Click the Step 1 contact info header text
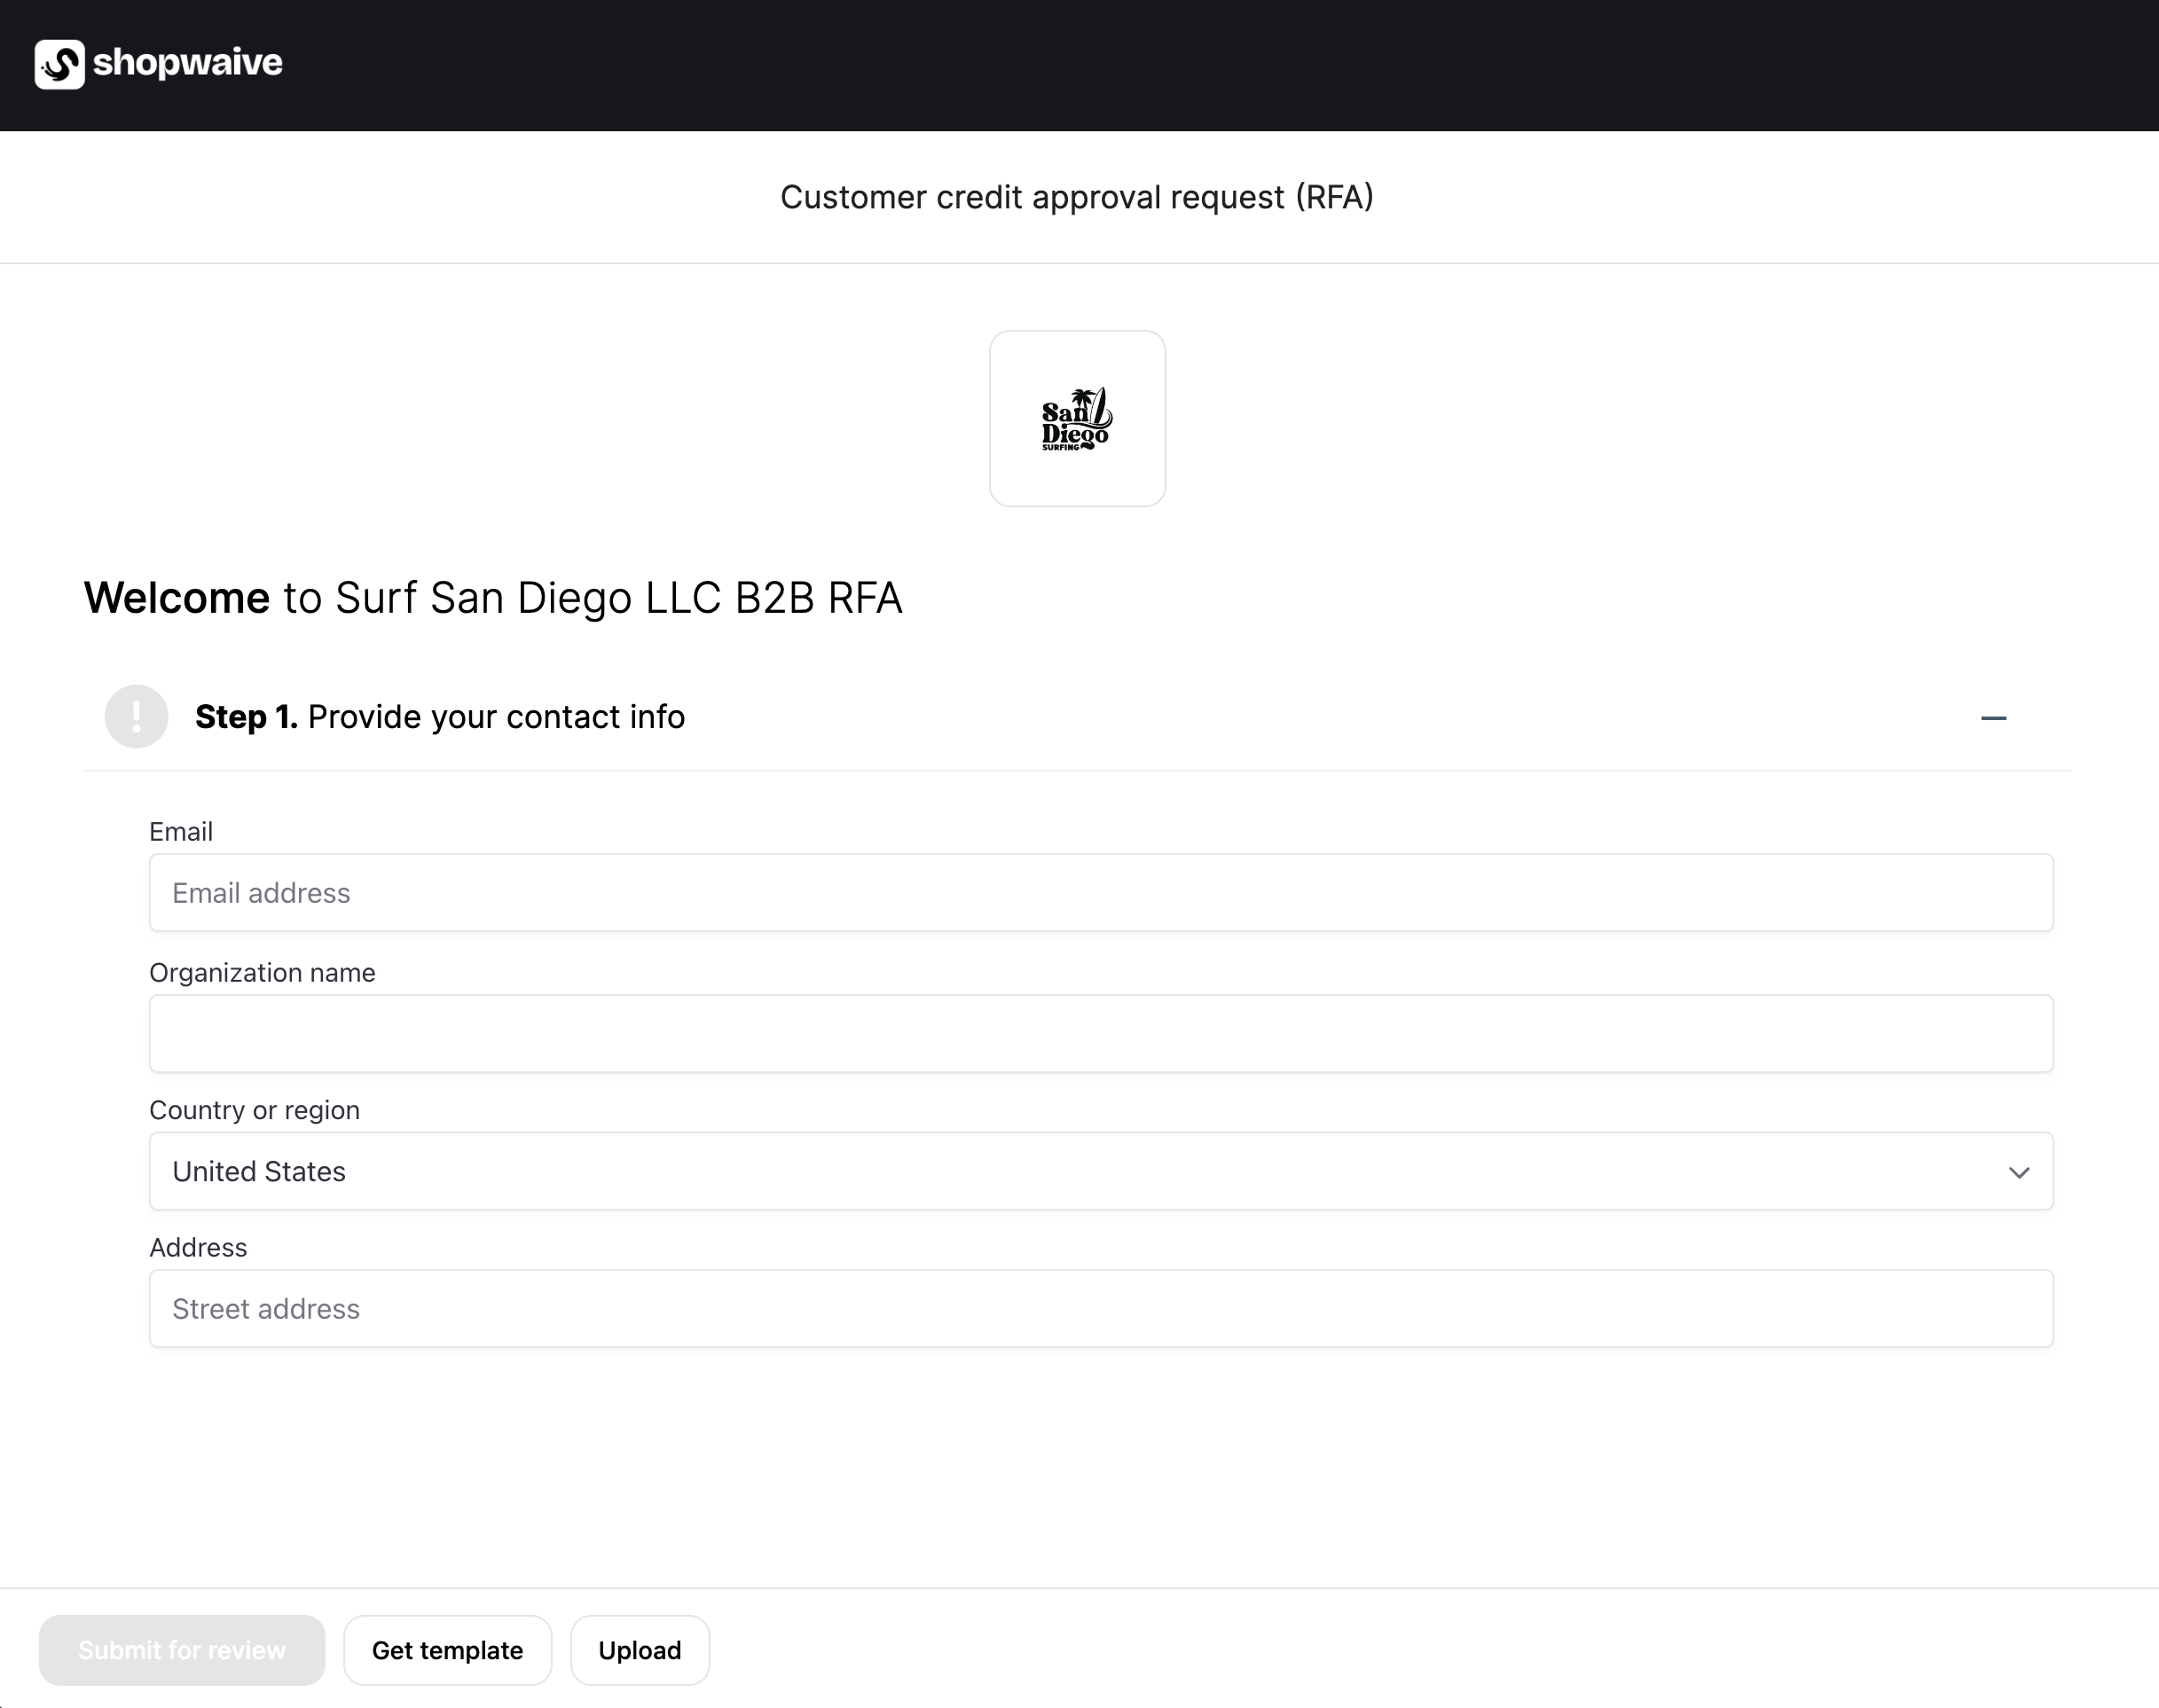The width and height of the screenshot is (2159, 1708). (x=440, y=717)
